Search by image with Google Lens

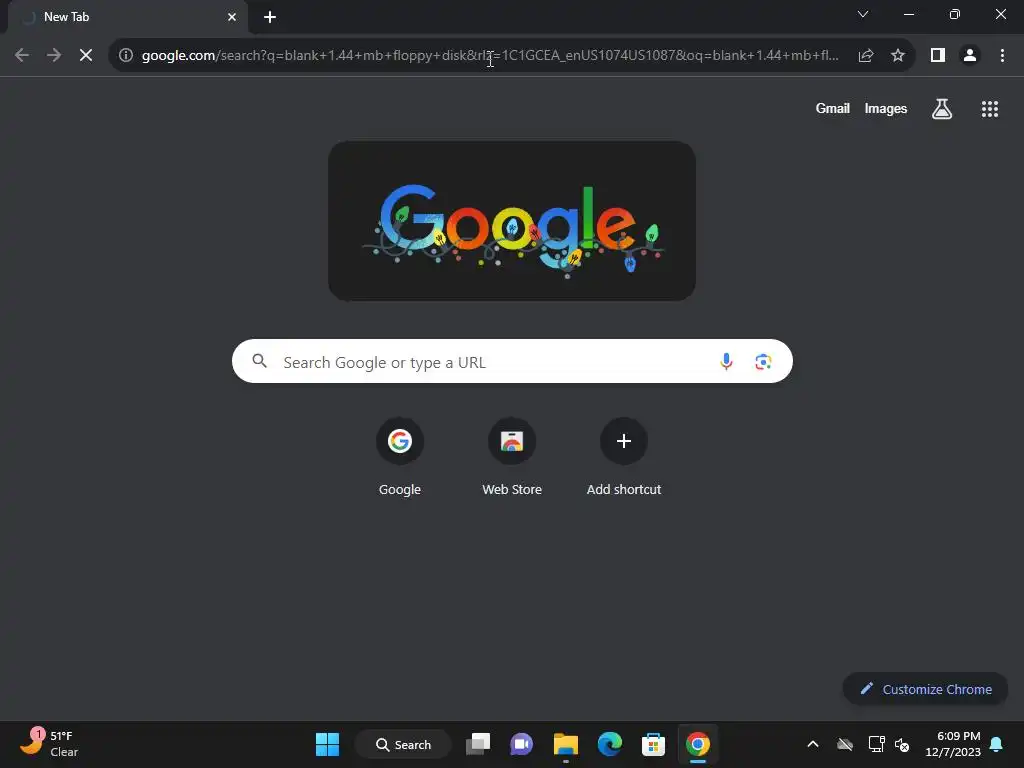point(763,361)
